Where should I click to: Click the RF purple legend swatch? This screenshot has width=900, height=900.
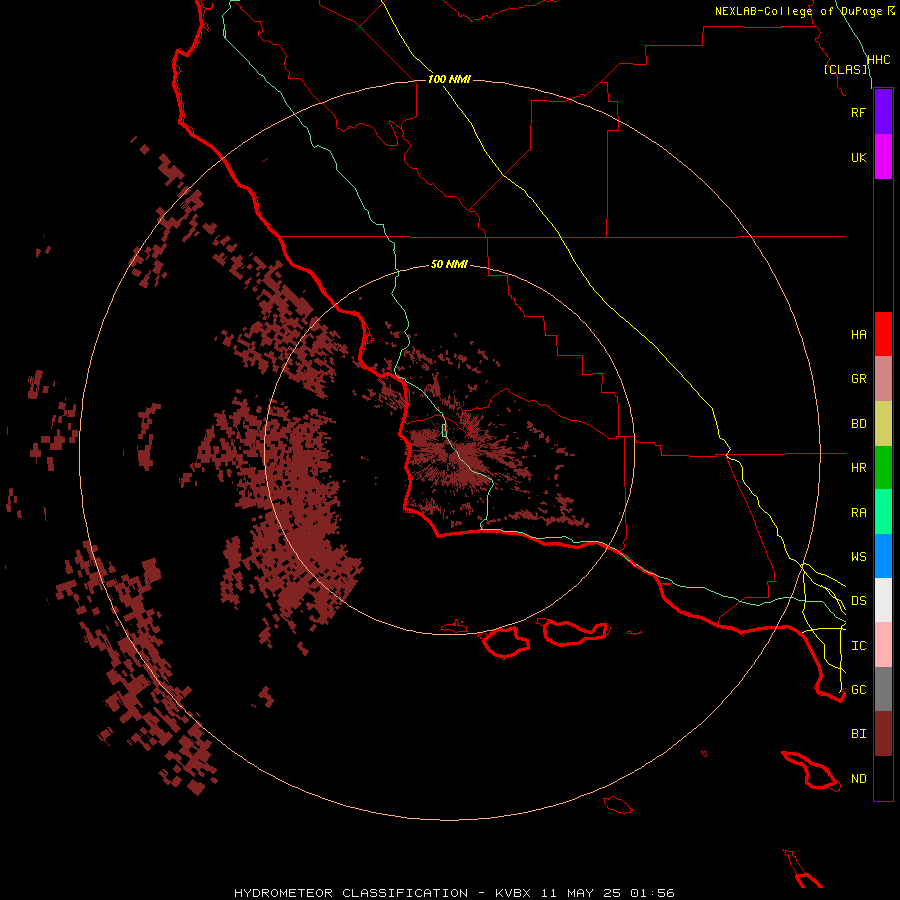pyautogui.click(x=883, y=112)
